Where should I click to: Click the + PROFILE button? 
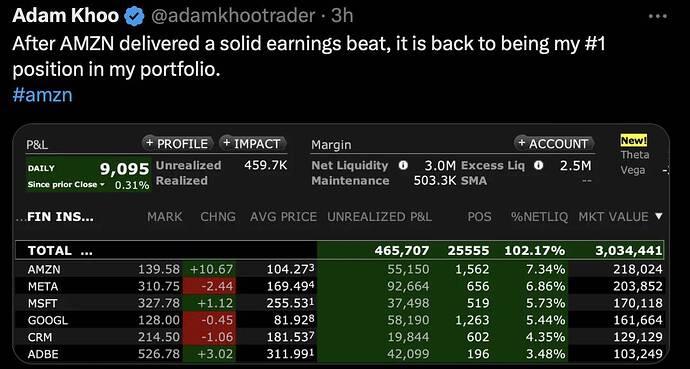tap(177, 143)
